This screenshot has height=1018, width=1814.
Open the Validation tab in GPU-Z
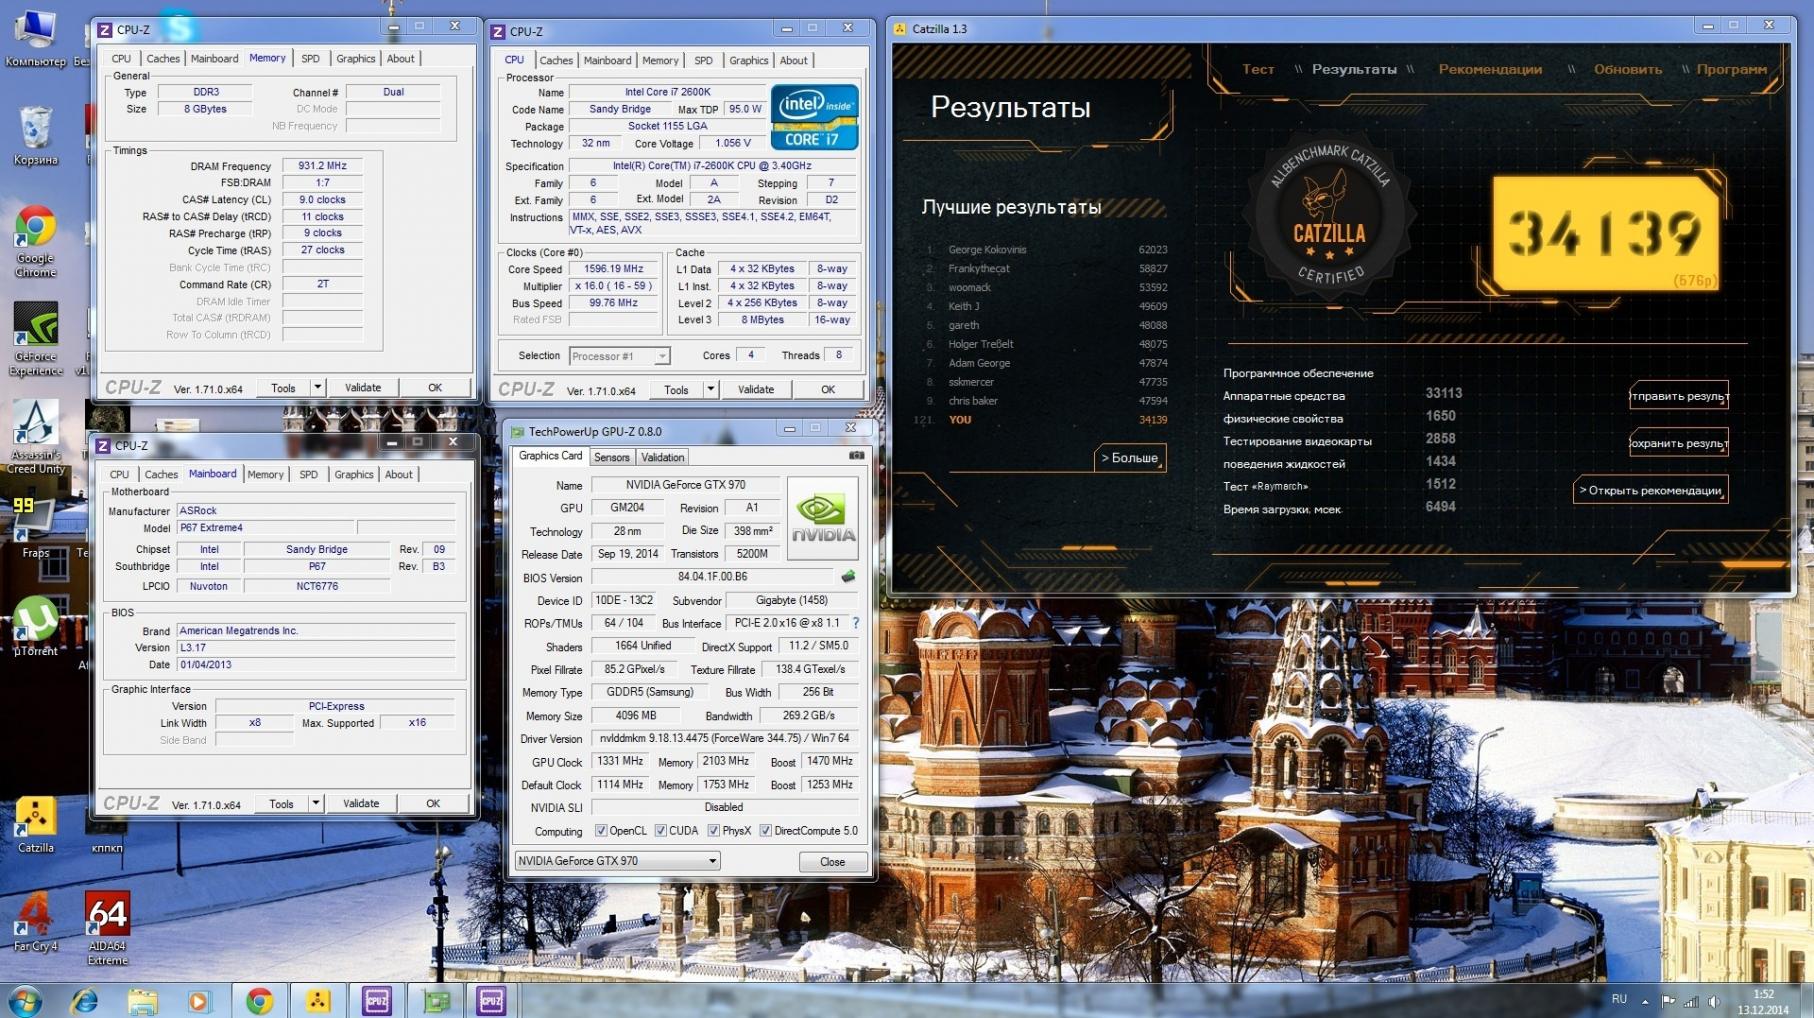click(x=663, y=458)
